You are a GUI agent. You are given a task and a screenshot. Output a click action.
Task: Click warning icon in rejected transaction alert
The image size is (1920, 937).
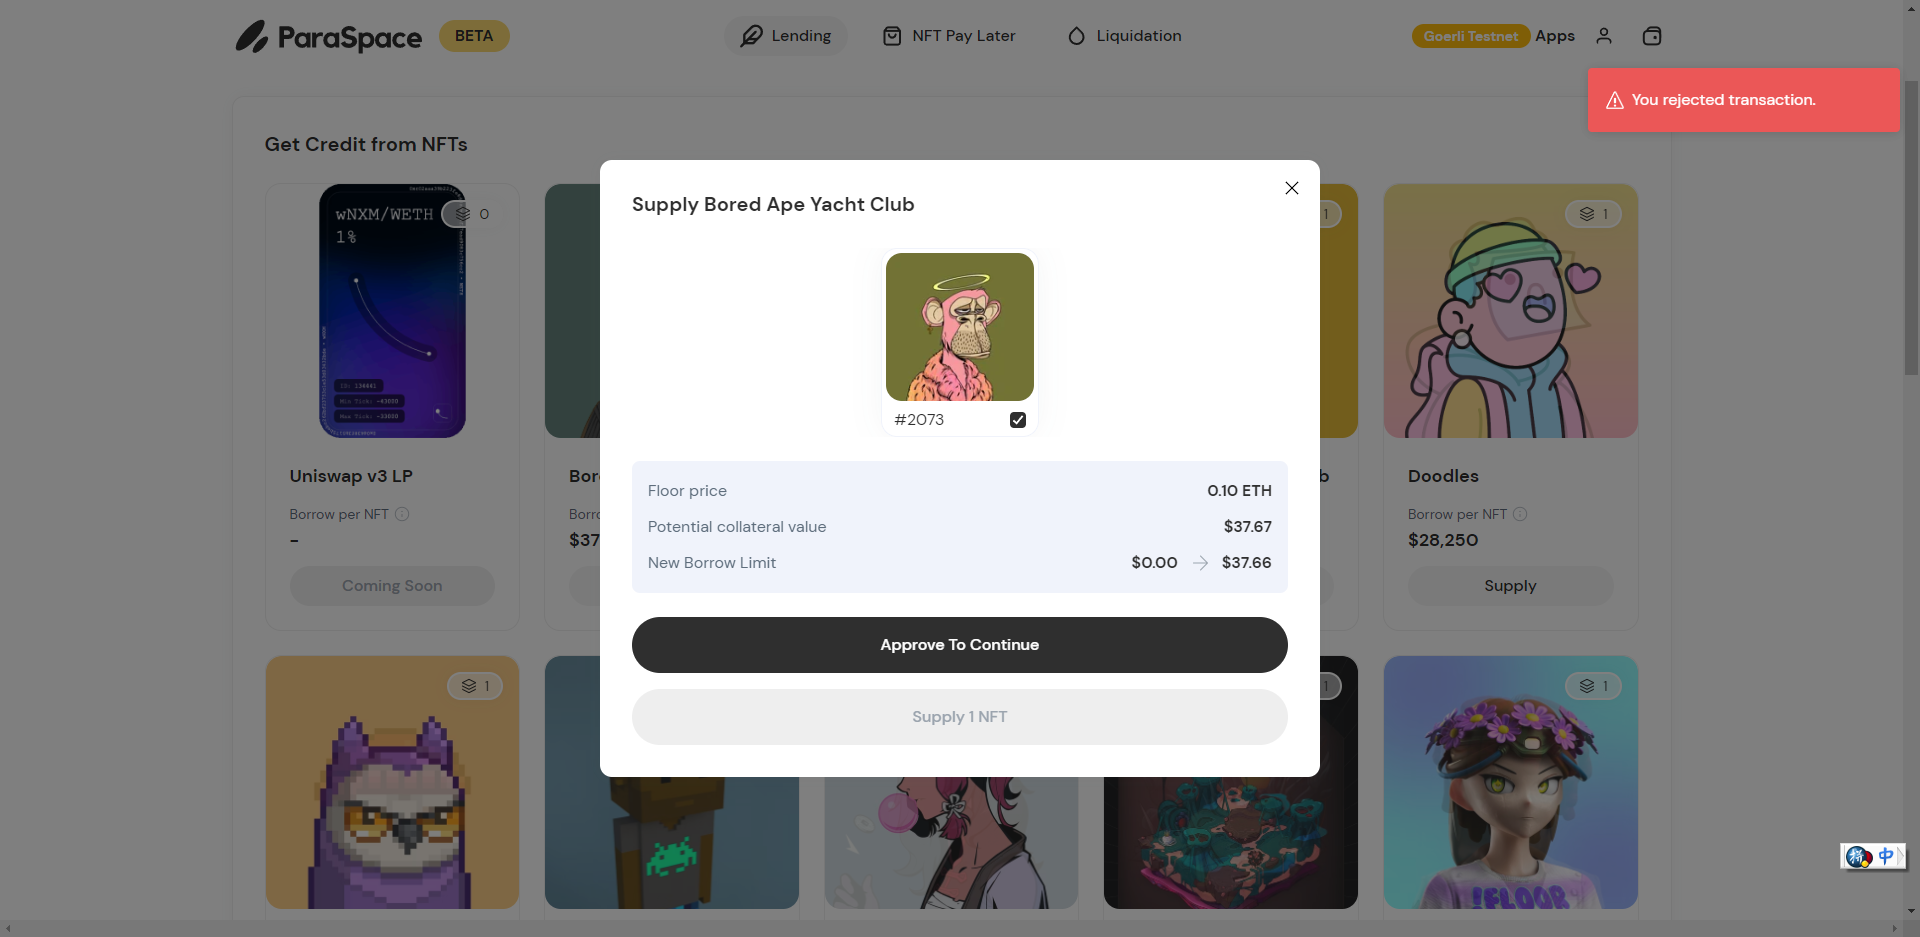(x=1615, y=100)
